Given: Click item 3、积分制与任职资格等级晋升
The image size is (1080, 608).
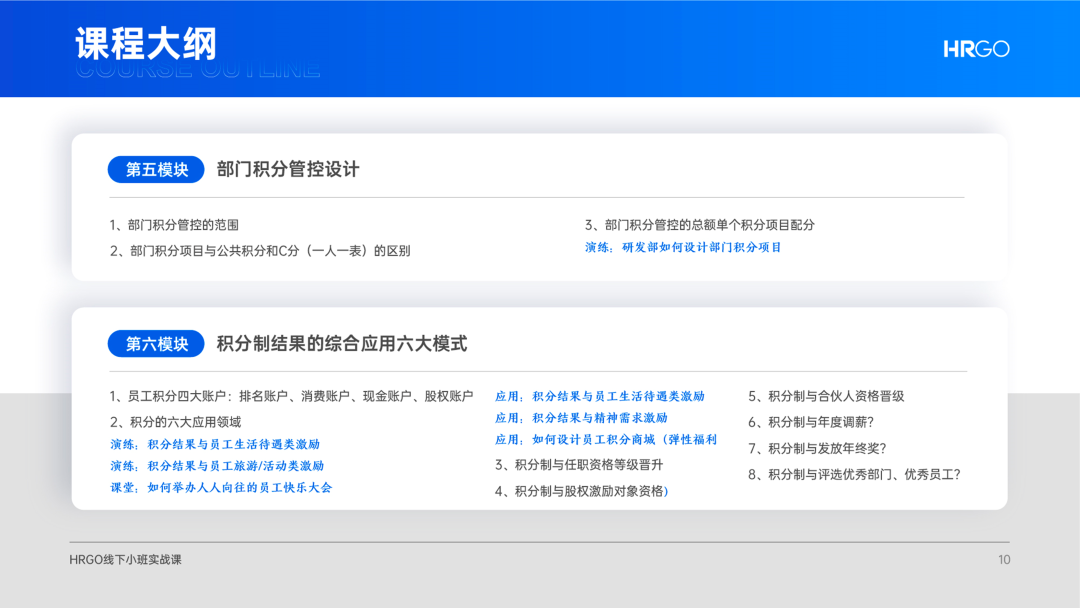Looking at the screenshot, I should 579,465.
